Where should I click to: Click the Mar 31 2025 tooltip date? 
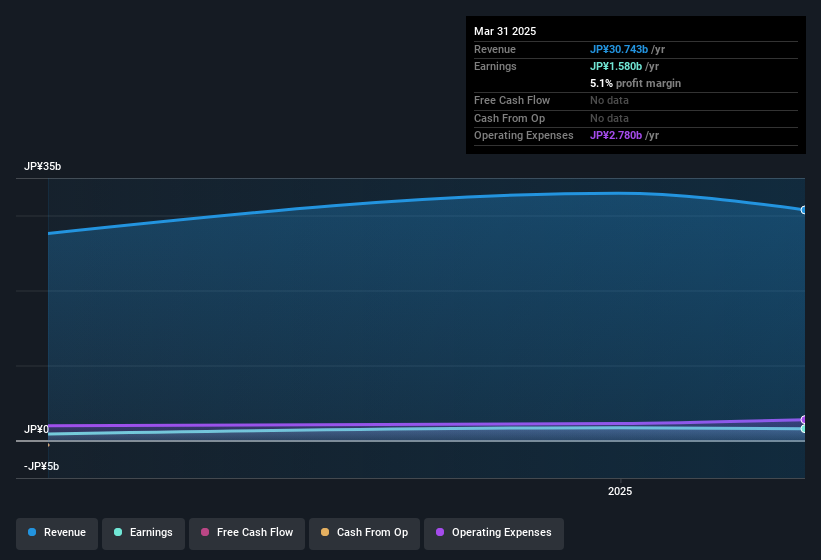[x=505, y=31]
